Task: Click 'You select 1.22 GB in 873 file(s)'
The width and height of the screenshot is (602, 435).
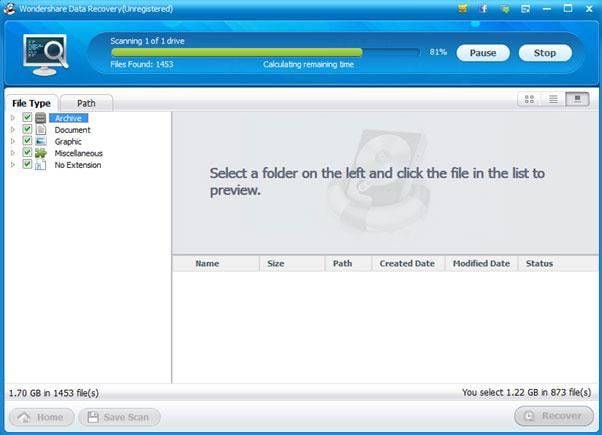Action: (526, 392)
